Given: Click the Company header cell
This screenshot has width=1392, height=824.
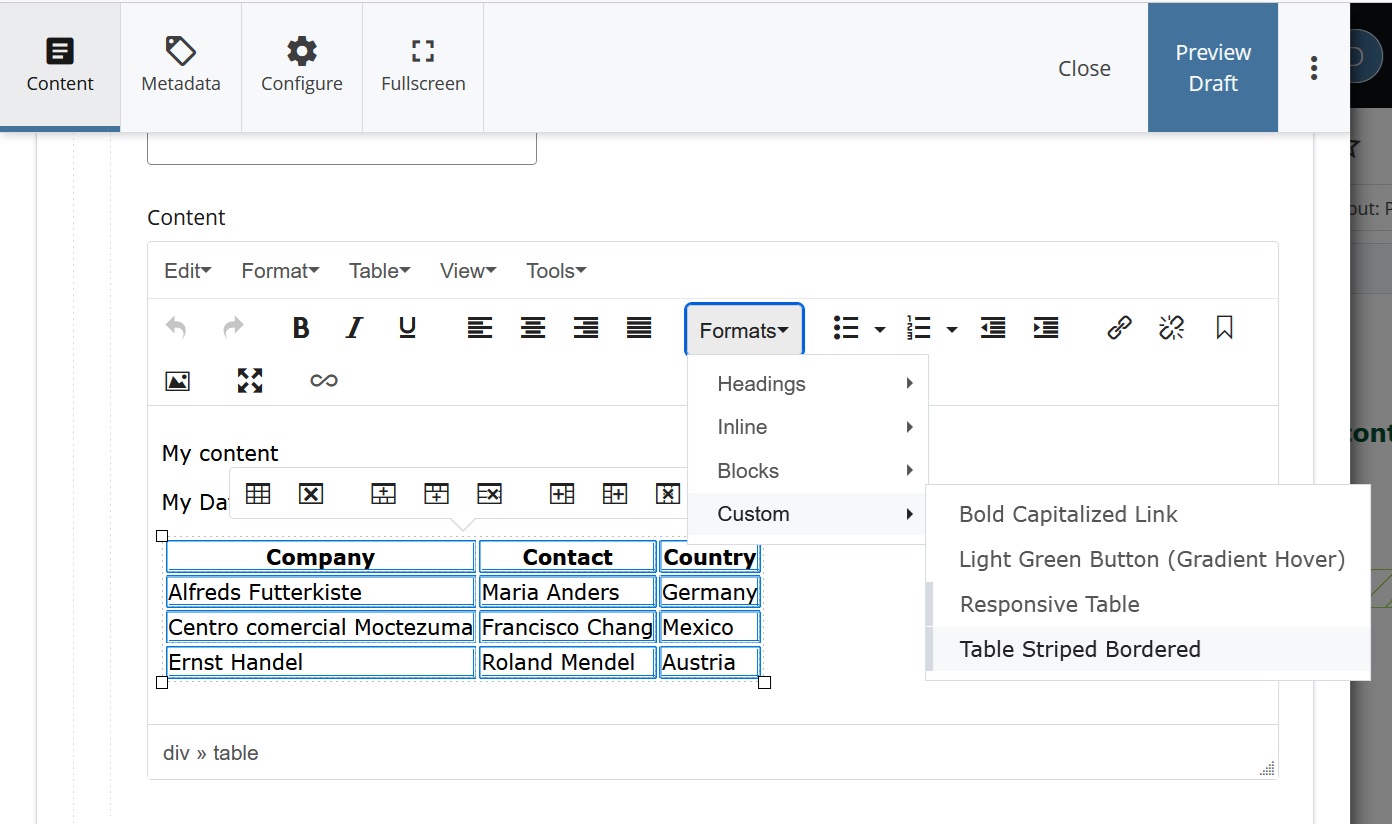Looking at the screenshot, I should click(320, 557).
